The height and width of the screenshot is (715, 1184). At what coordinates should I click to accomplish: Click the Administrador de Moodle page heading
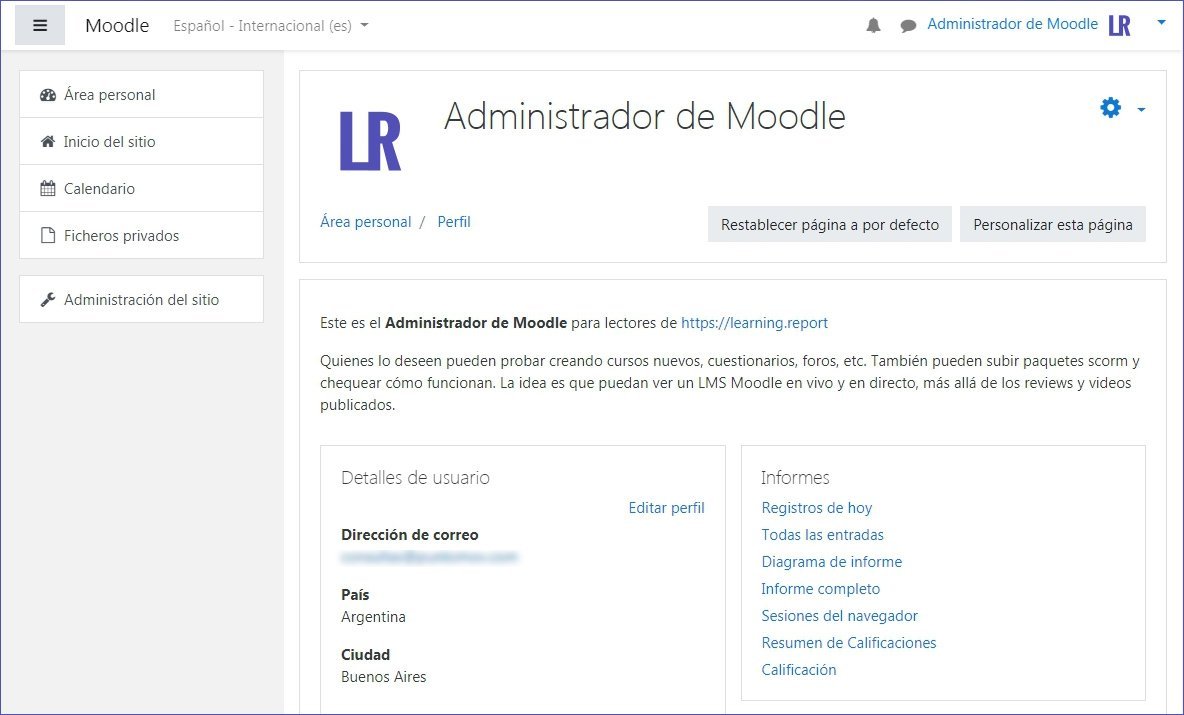(645, 116)
